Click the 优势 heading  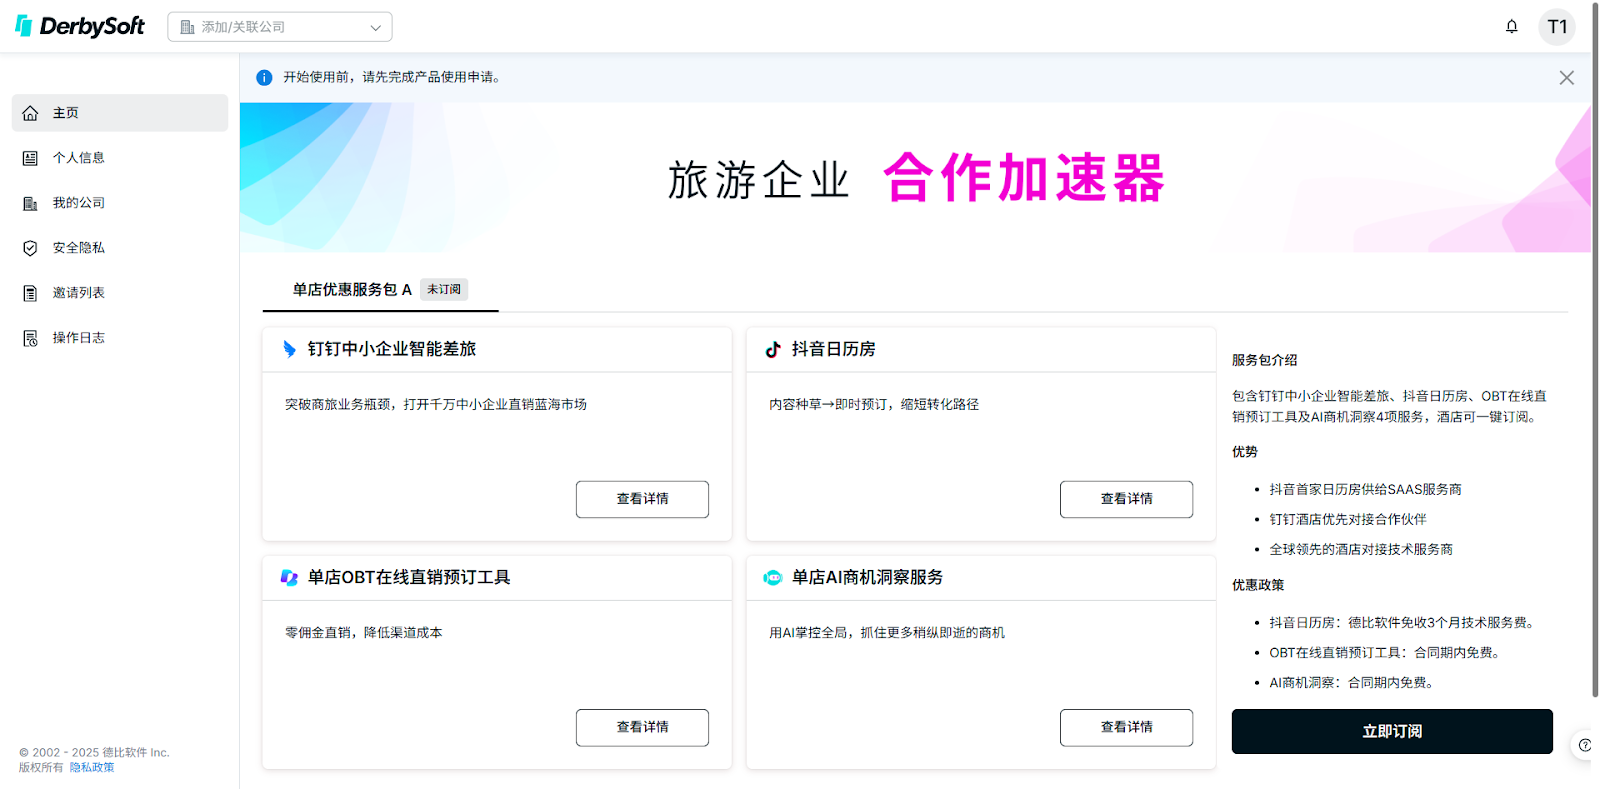1245,452
